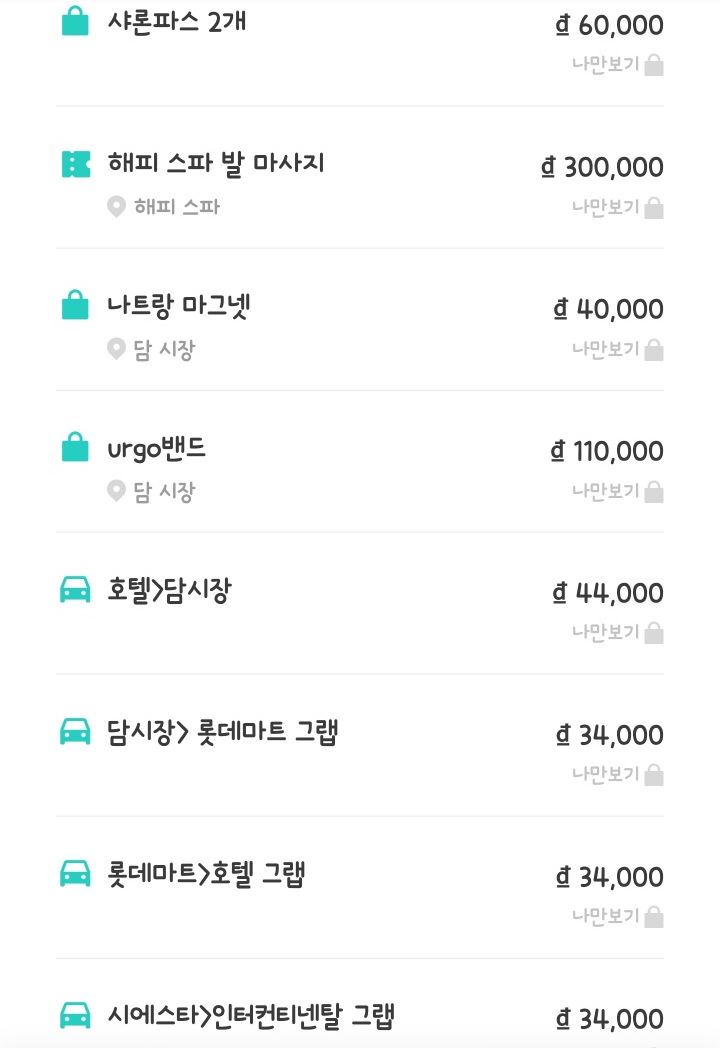
Task: Tap shopping bag icon beside urgo밴드
Action: (x=75, y=447)
